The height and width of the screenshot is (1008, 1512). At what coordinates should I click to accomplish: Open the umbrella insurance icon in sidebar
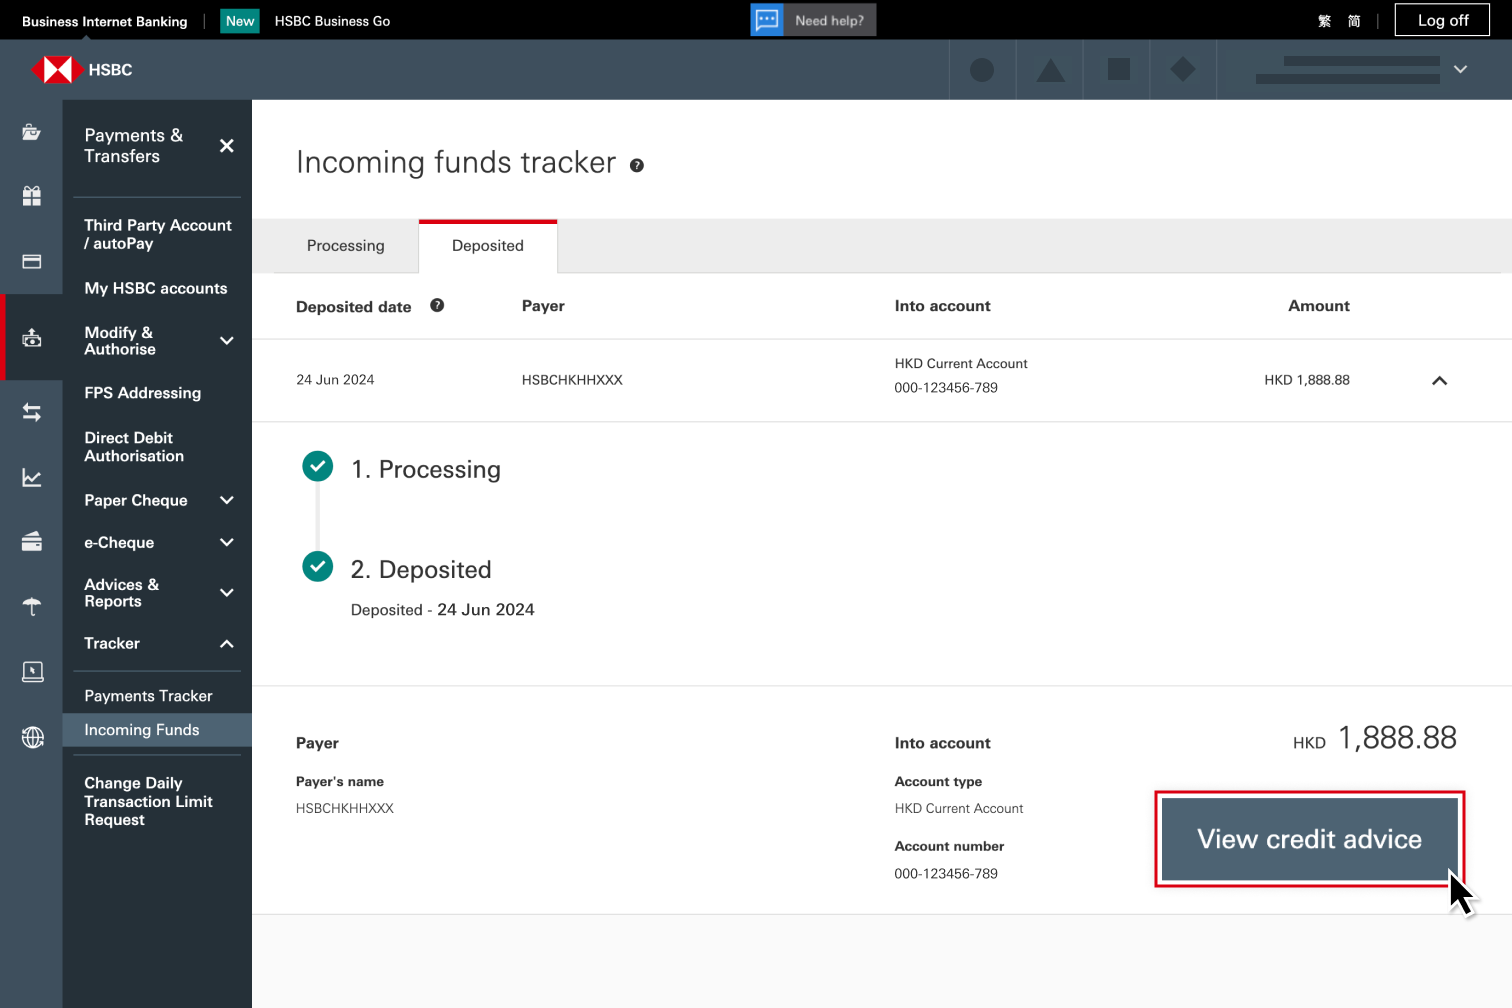pyautogui.click(x=32, y=606)
